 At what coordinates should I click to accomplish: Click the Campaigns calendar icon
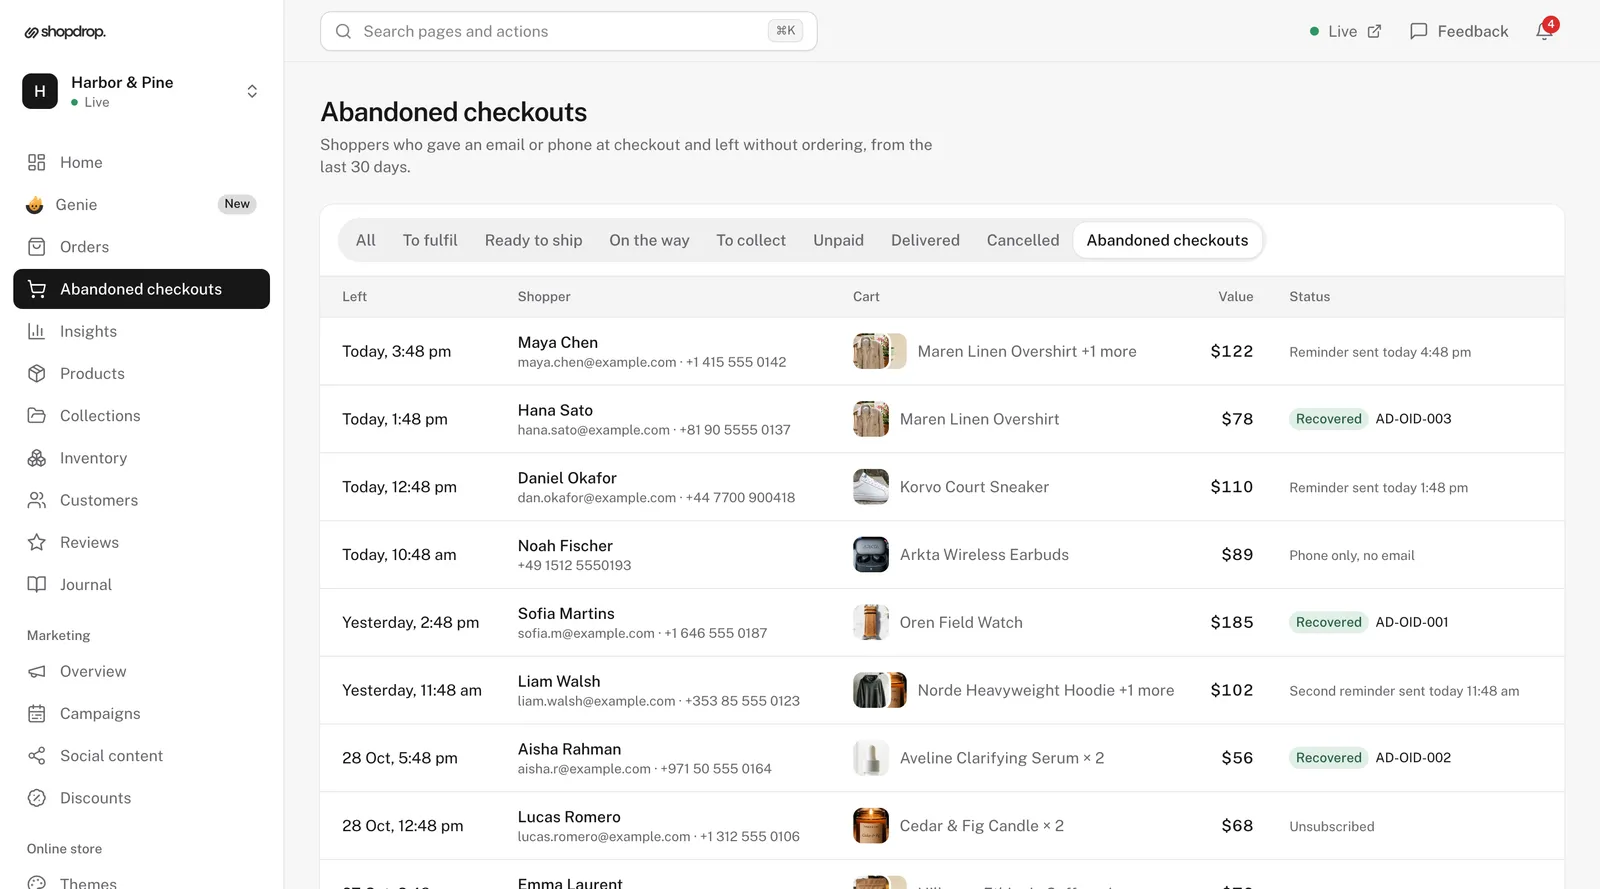coord(37,714)
